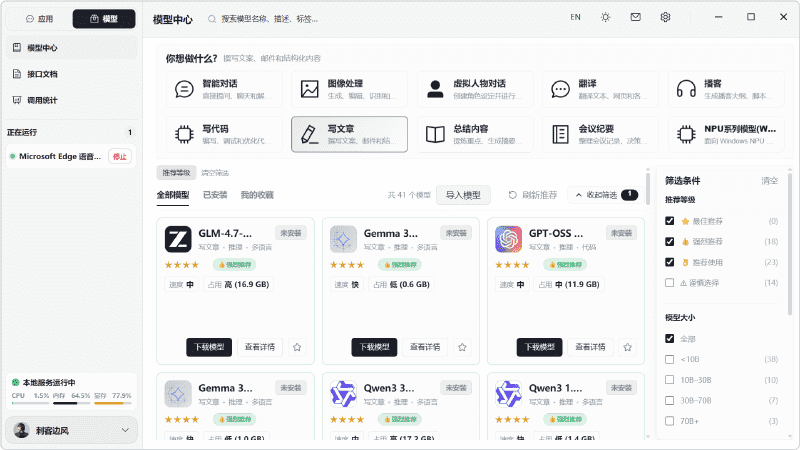The image size is (800, 450).
Task: Click 清空 in the filter panel header
Action: [x=770, y=181]
